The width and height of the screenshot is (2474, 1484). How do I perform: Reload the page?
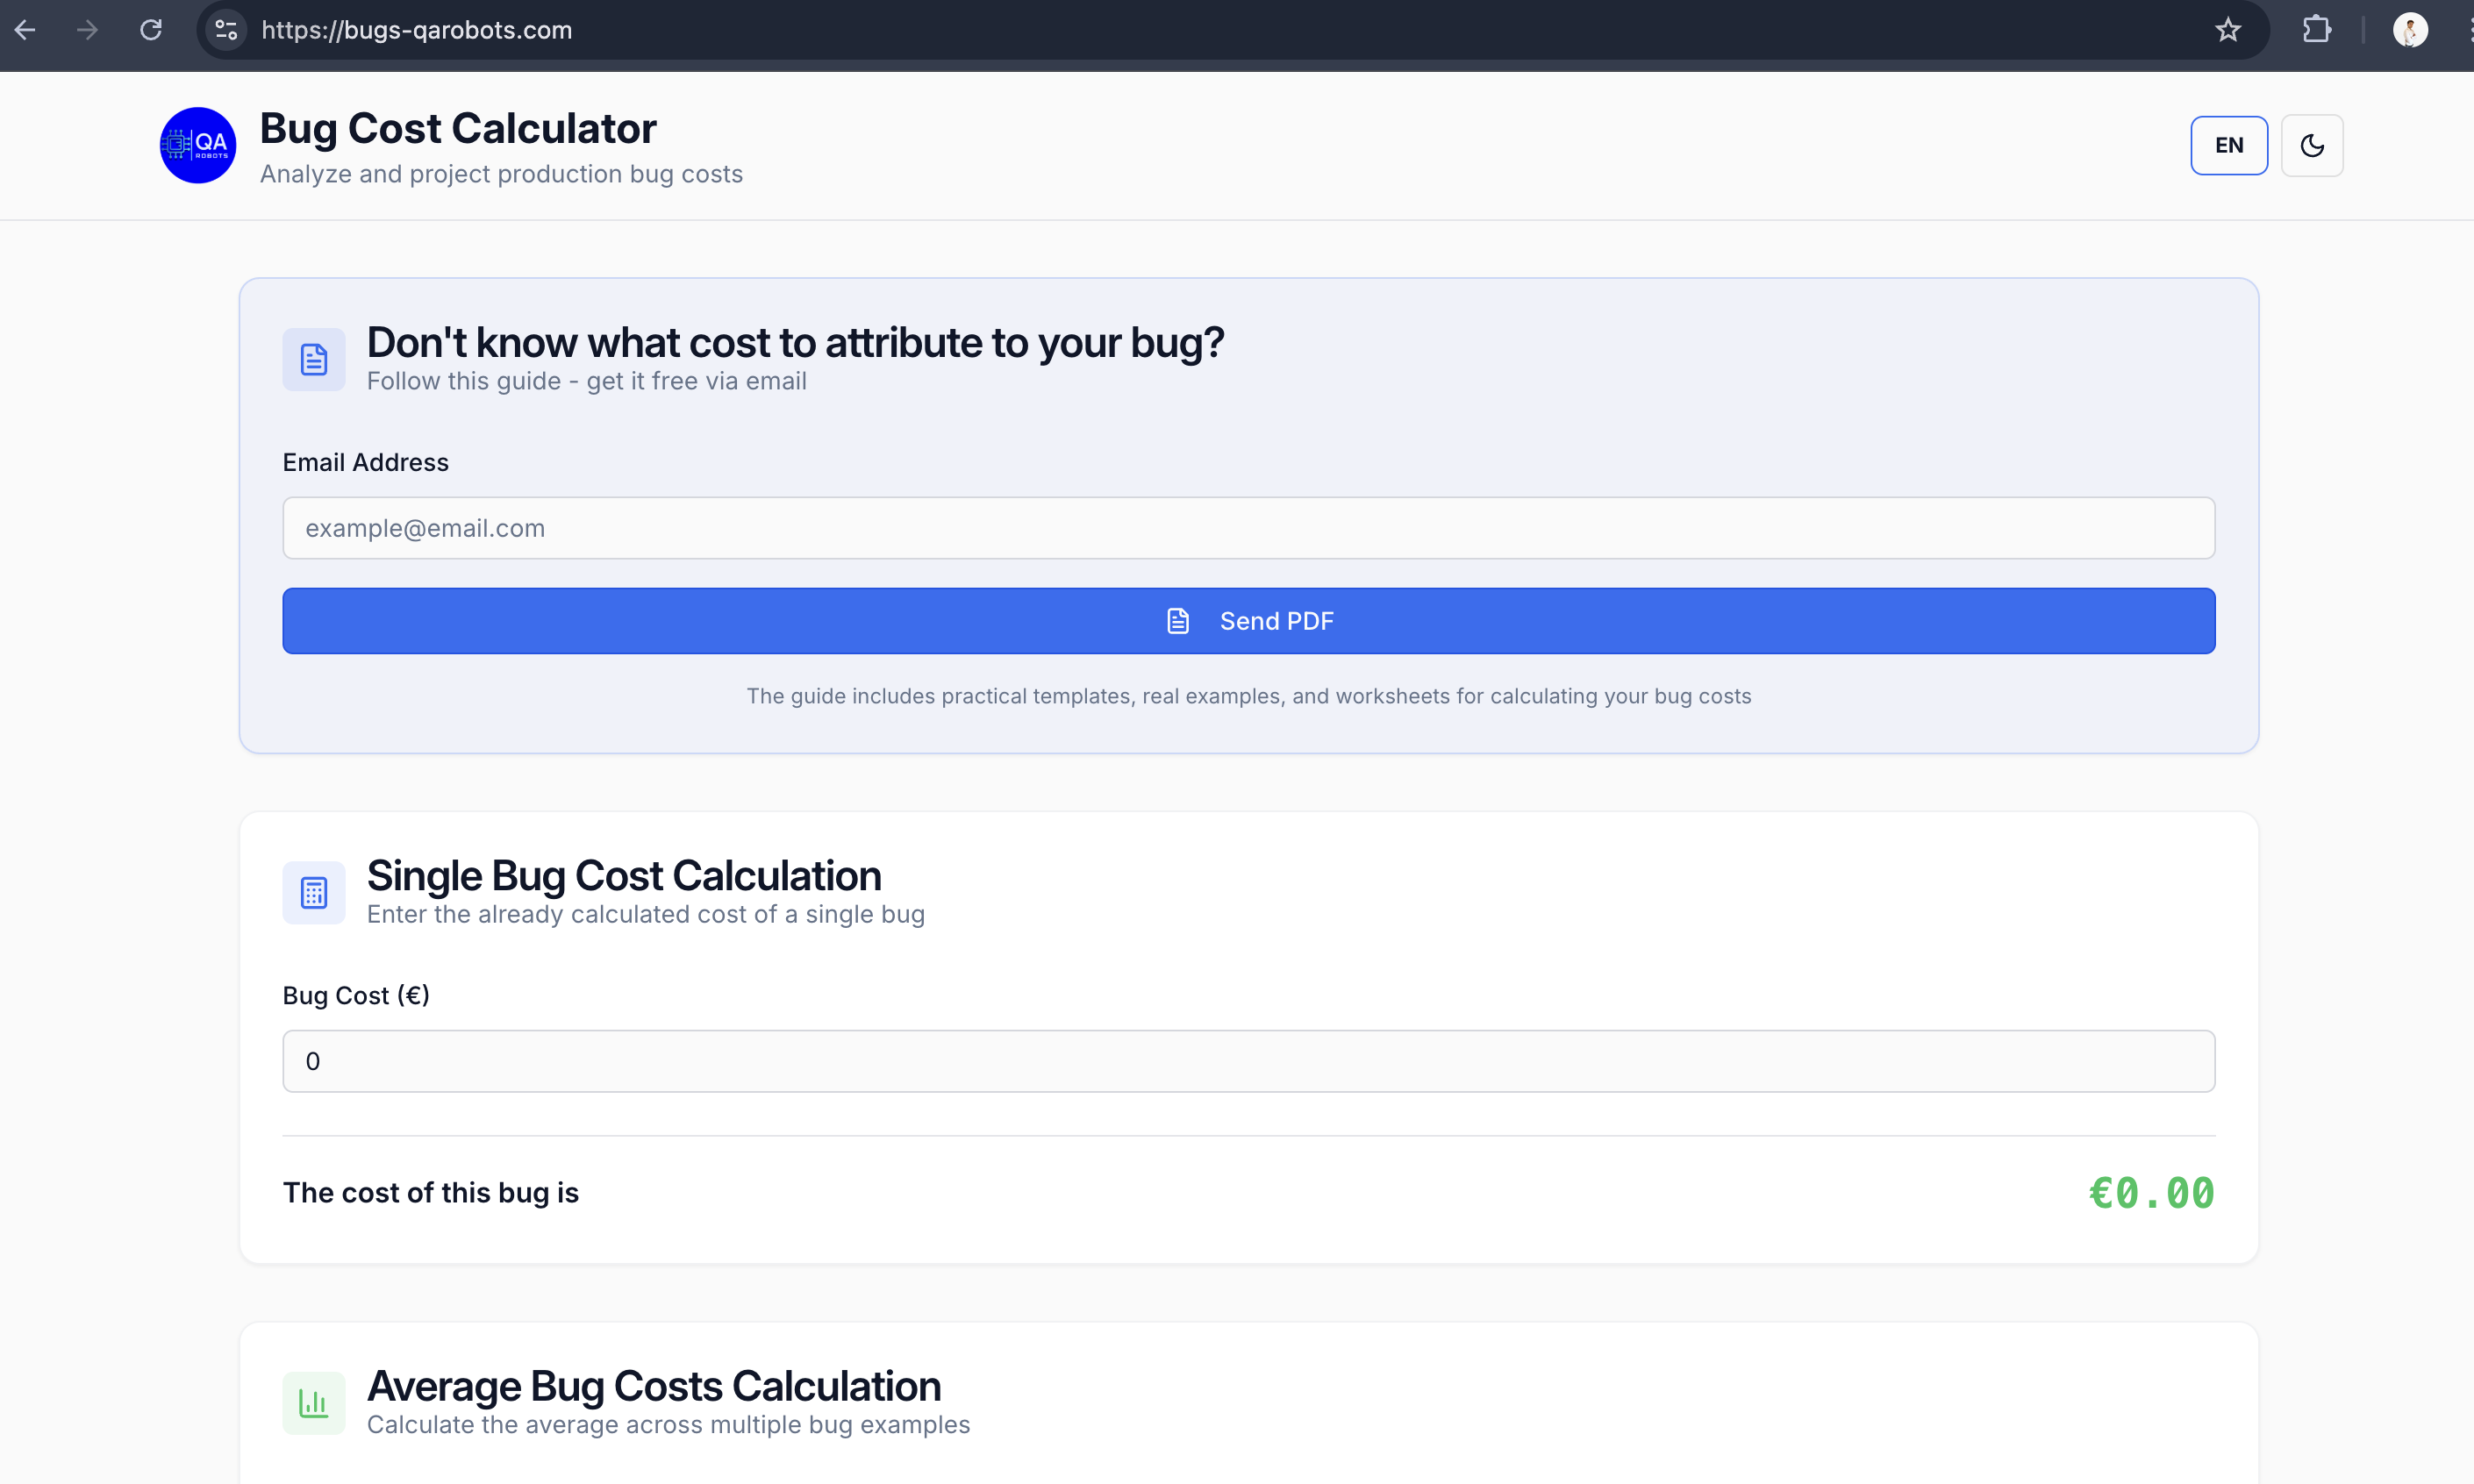click(151, 30)
